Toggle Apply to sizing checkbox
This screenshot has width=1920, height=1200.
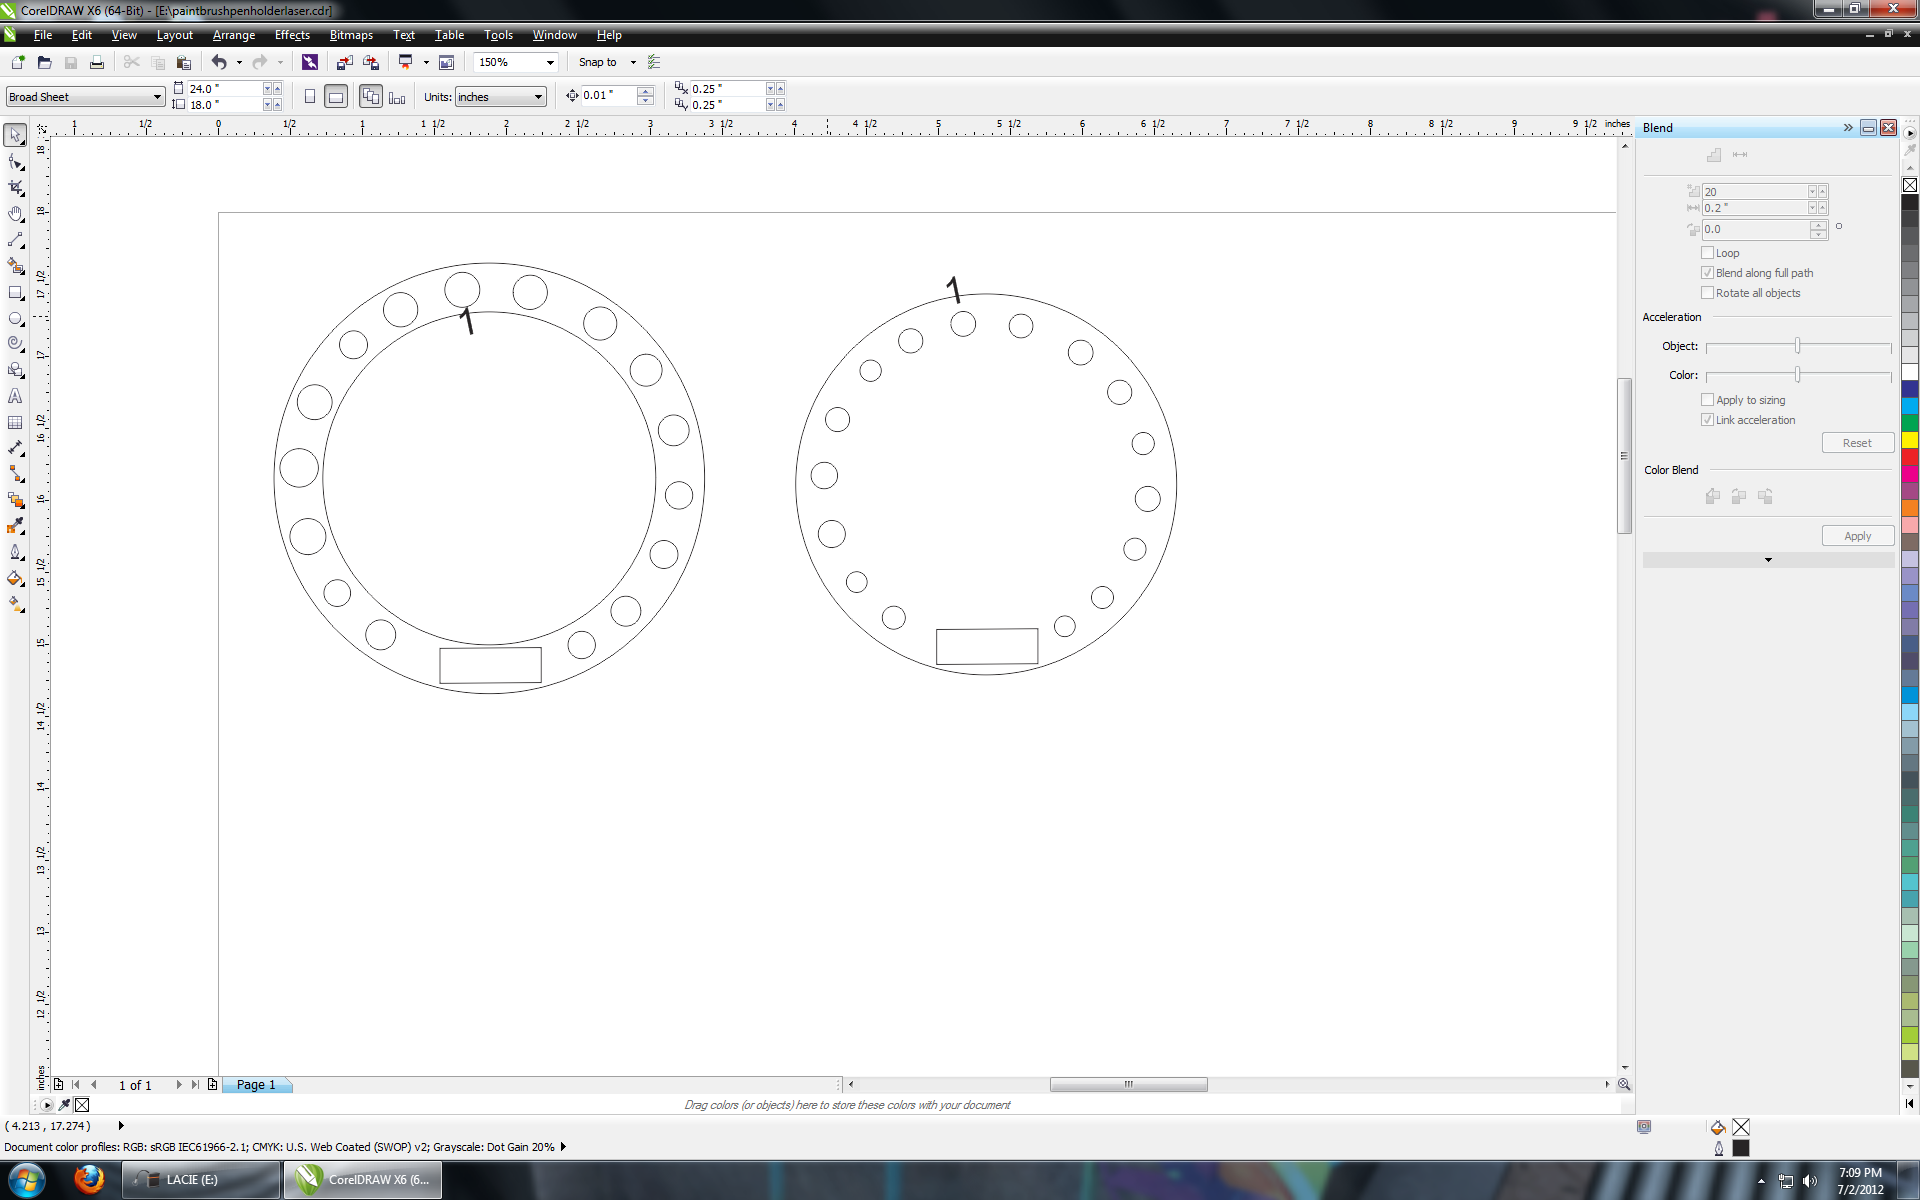(x=1707, y=400)
